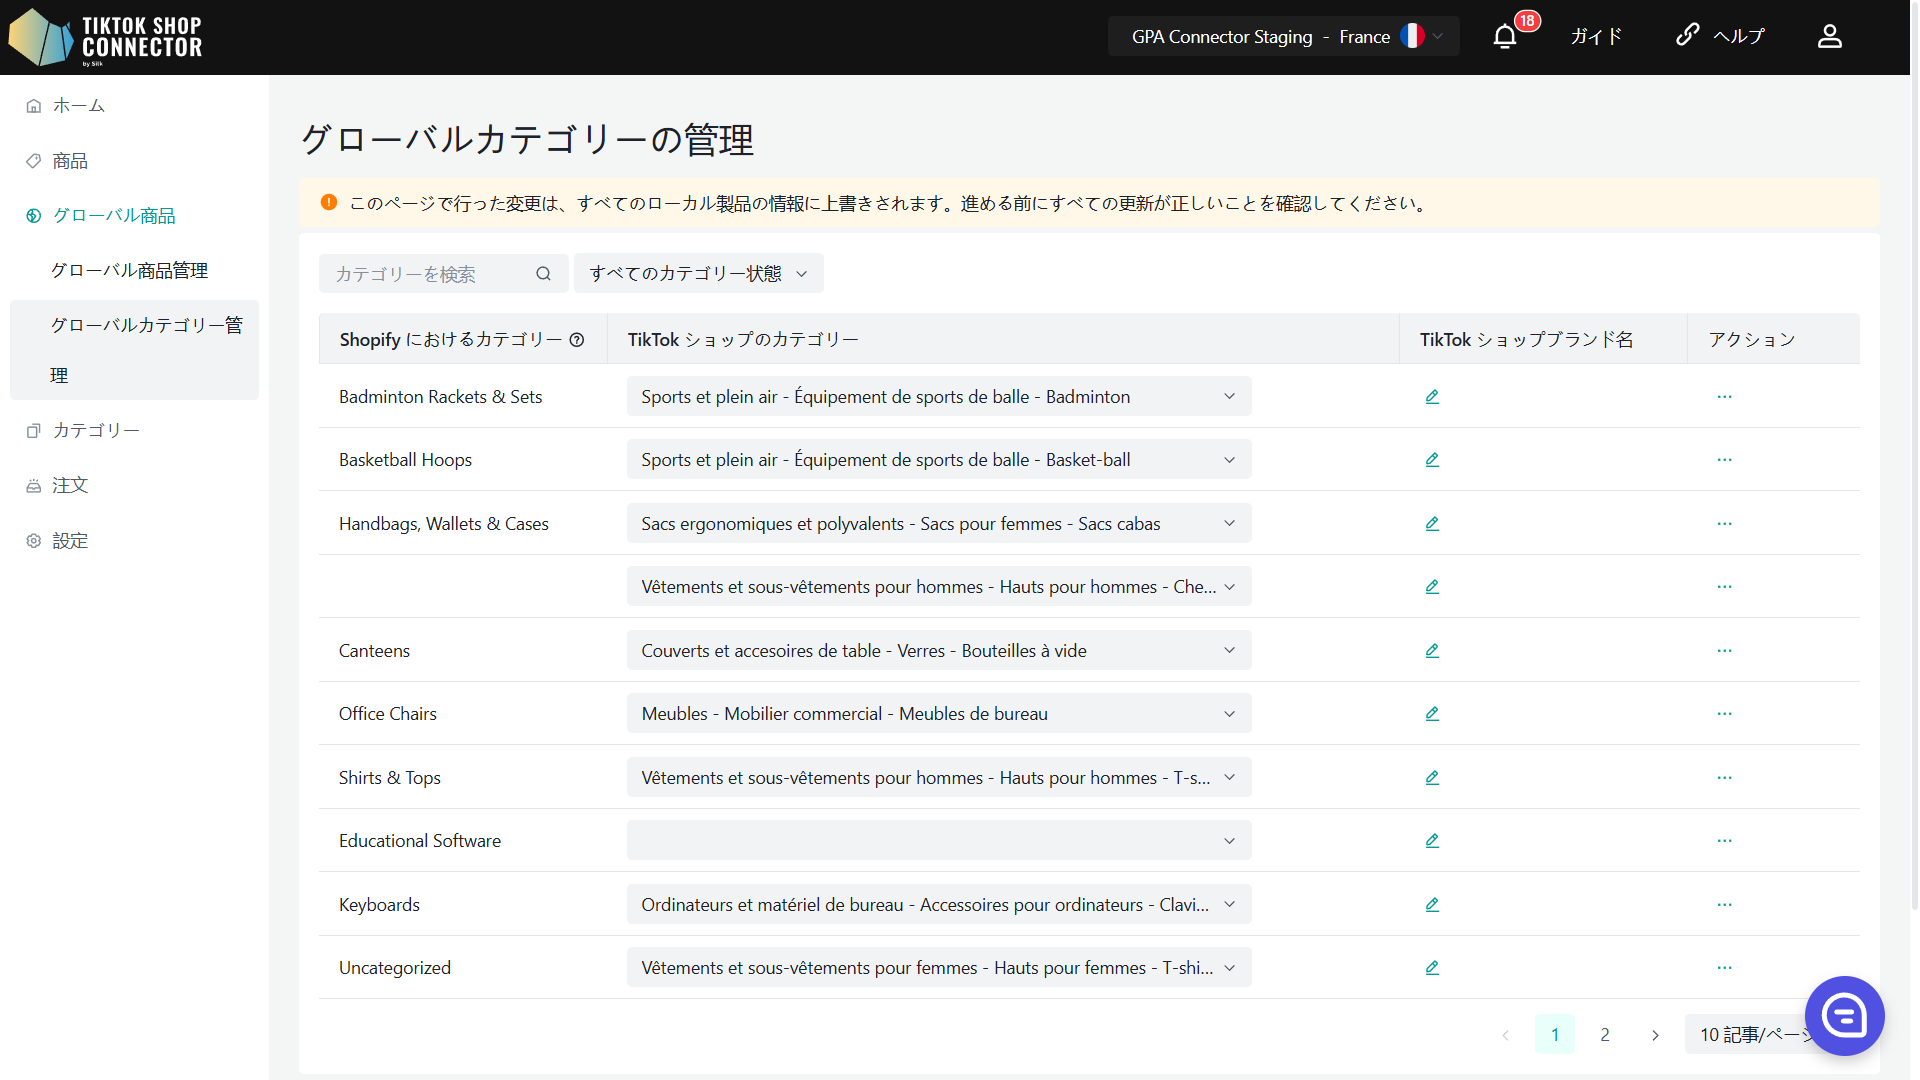Click the search magnifier icon

pyautogui.click(x=543, y=274)
